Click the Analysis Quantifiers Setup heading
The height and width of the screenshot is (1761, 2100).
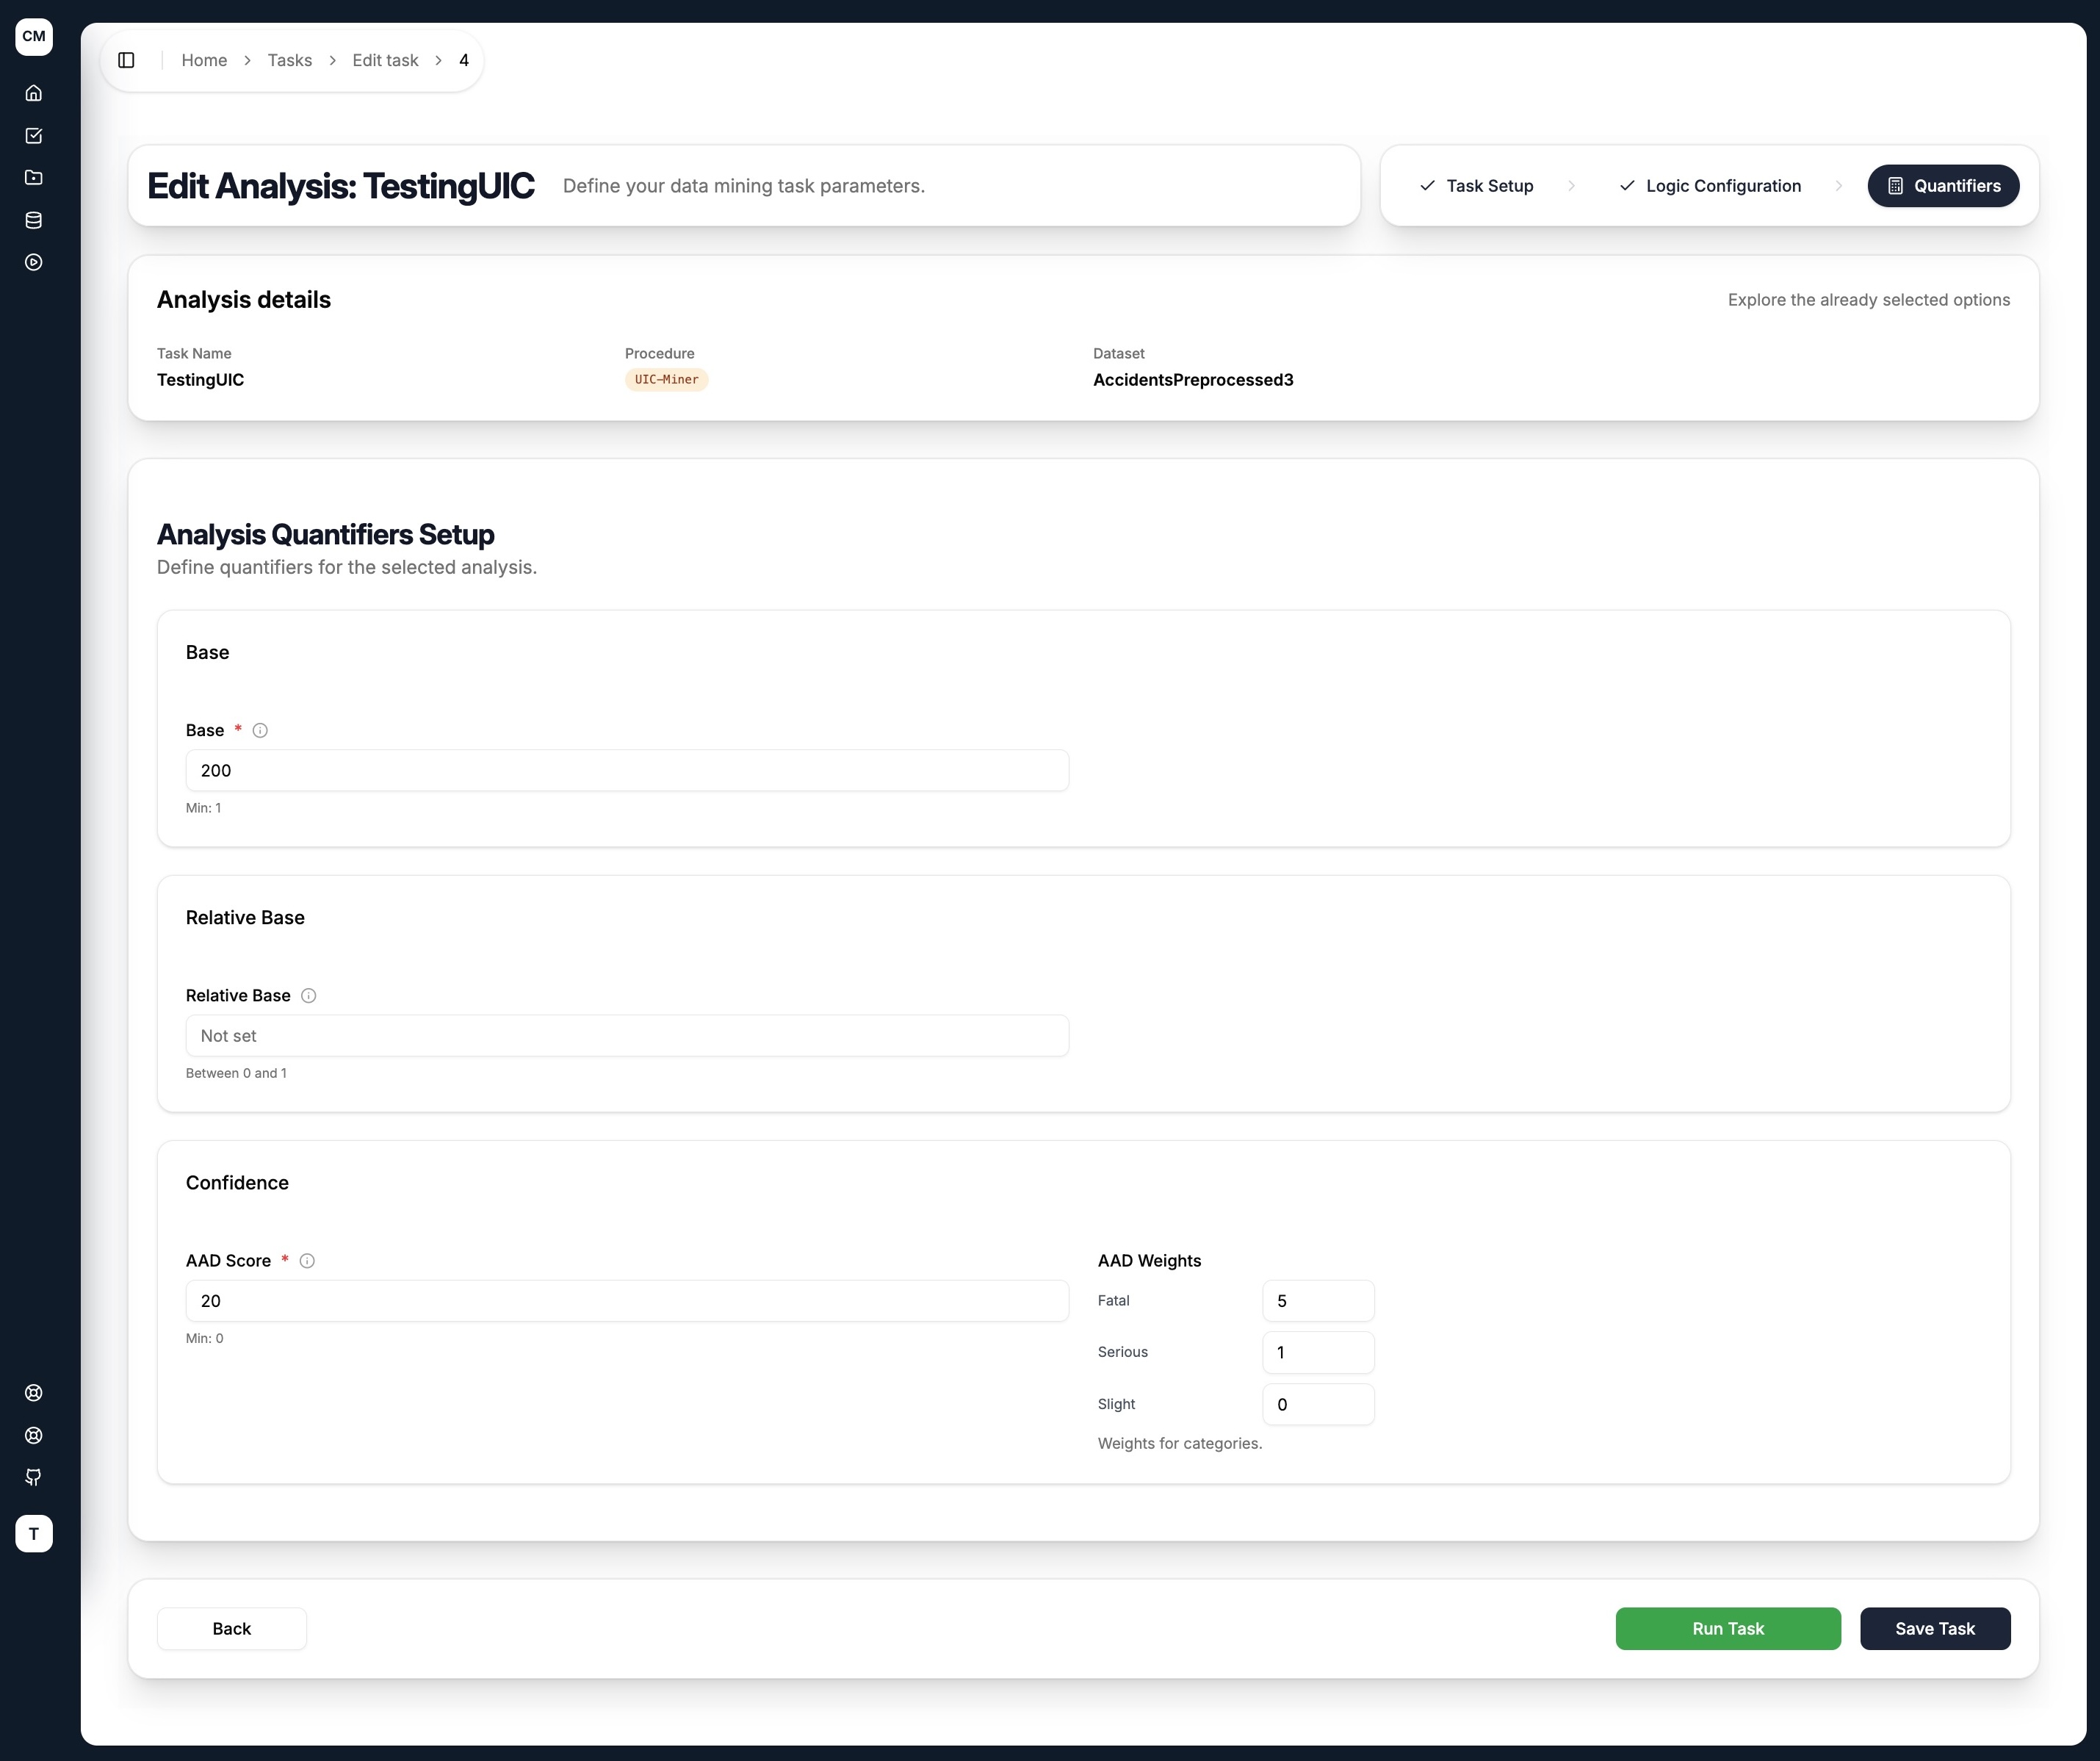pos(326,535)
